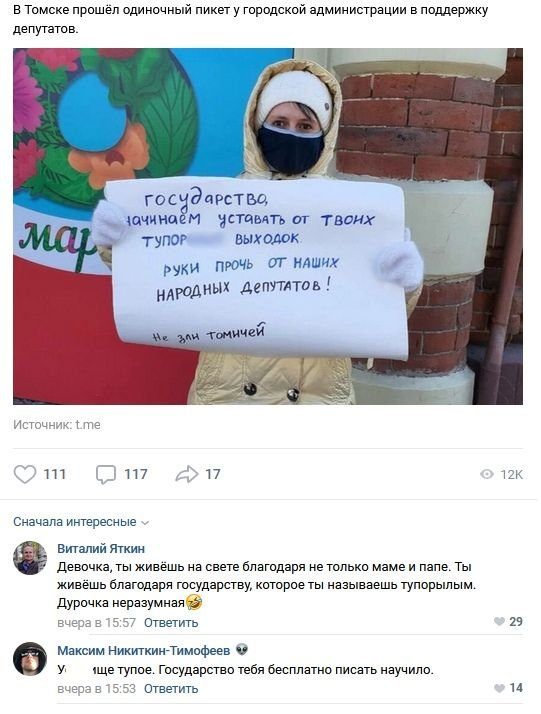Click the views eye icon
The image size is (541, 714).
pos(487,474)
